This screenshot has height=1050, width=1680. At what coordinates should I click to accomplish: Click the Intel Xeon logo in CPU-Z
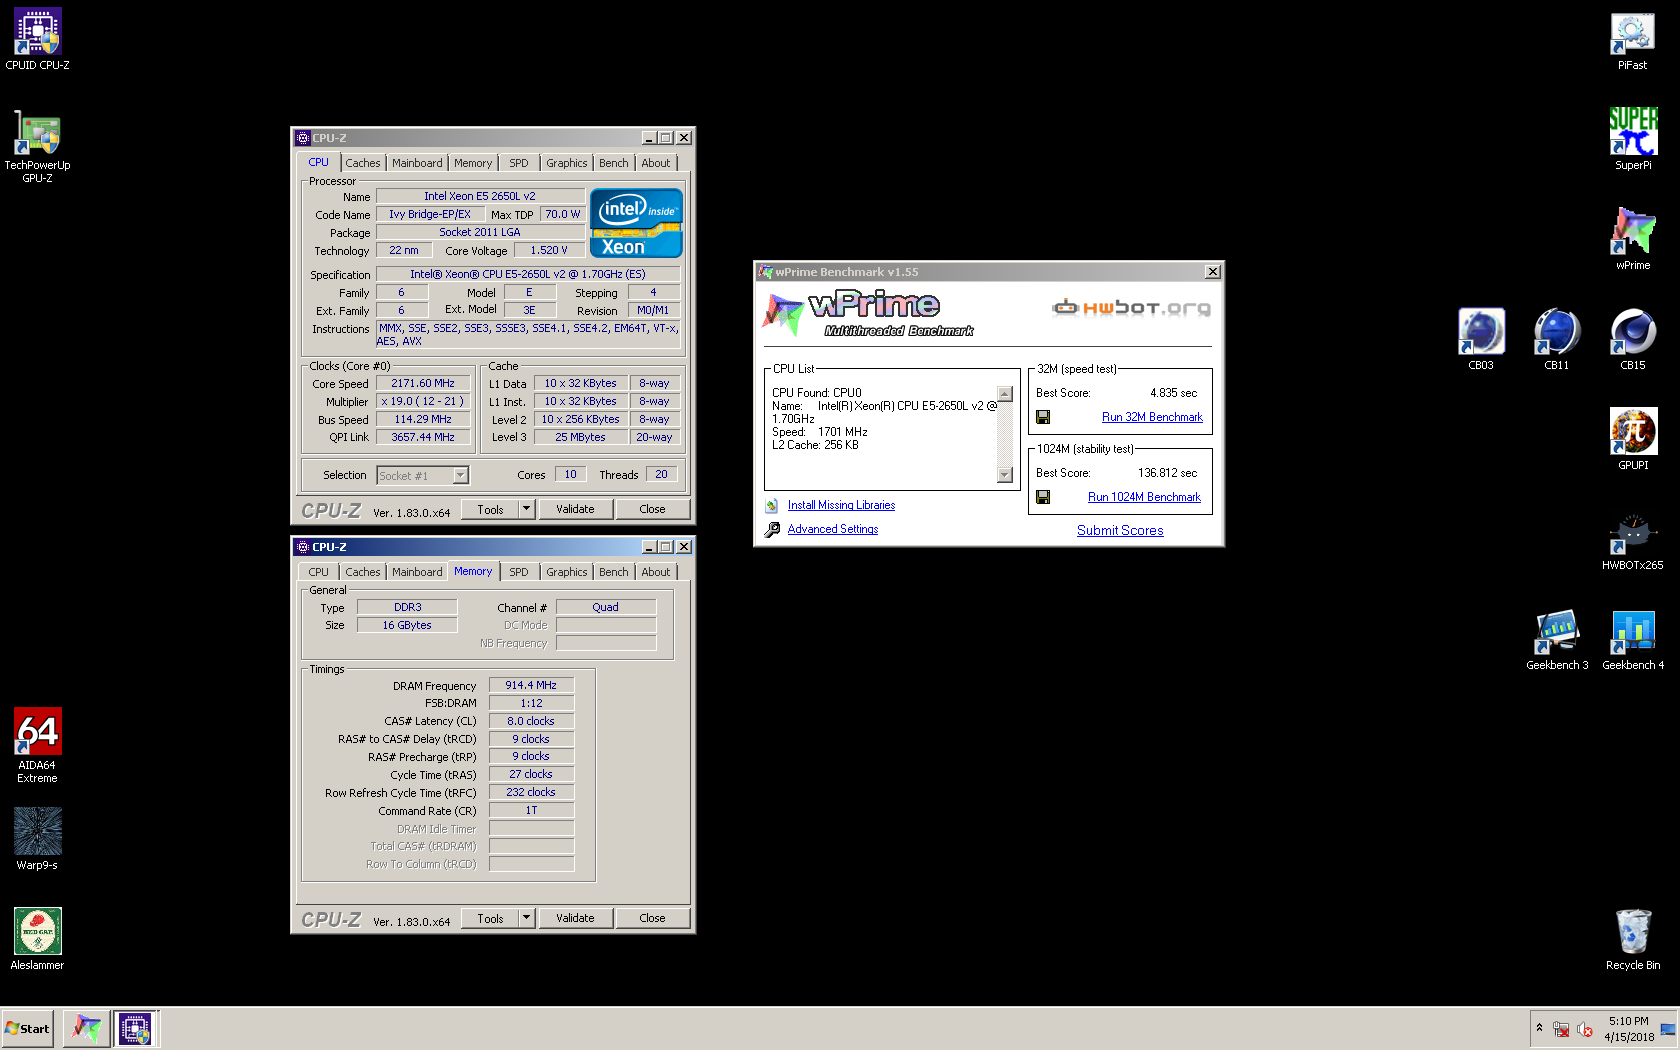point(636,223)
